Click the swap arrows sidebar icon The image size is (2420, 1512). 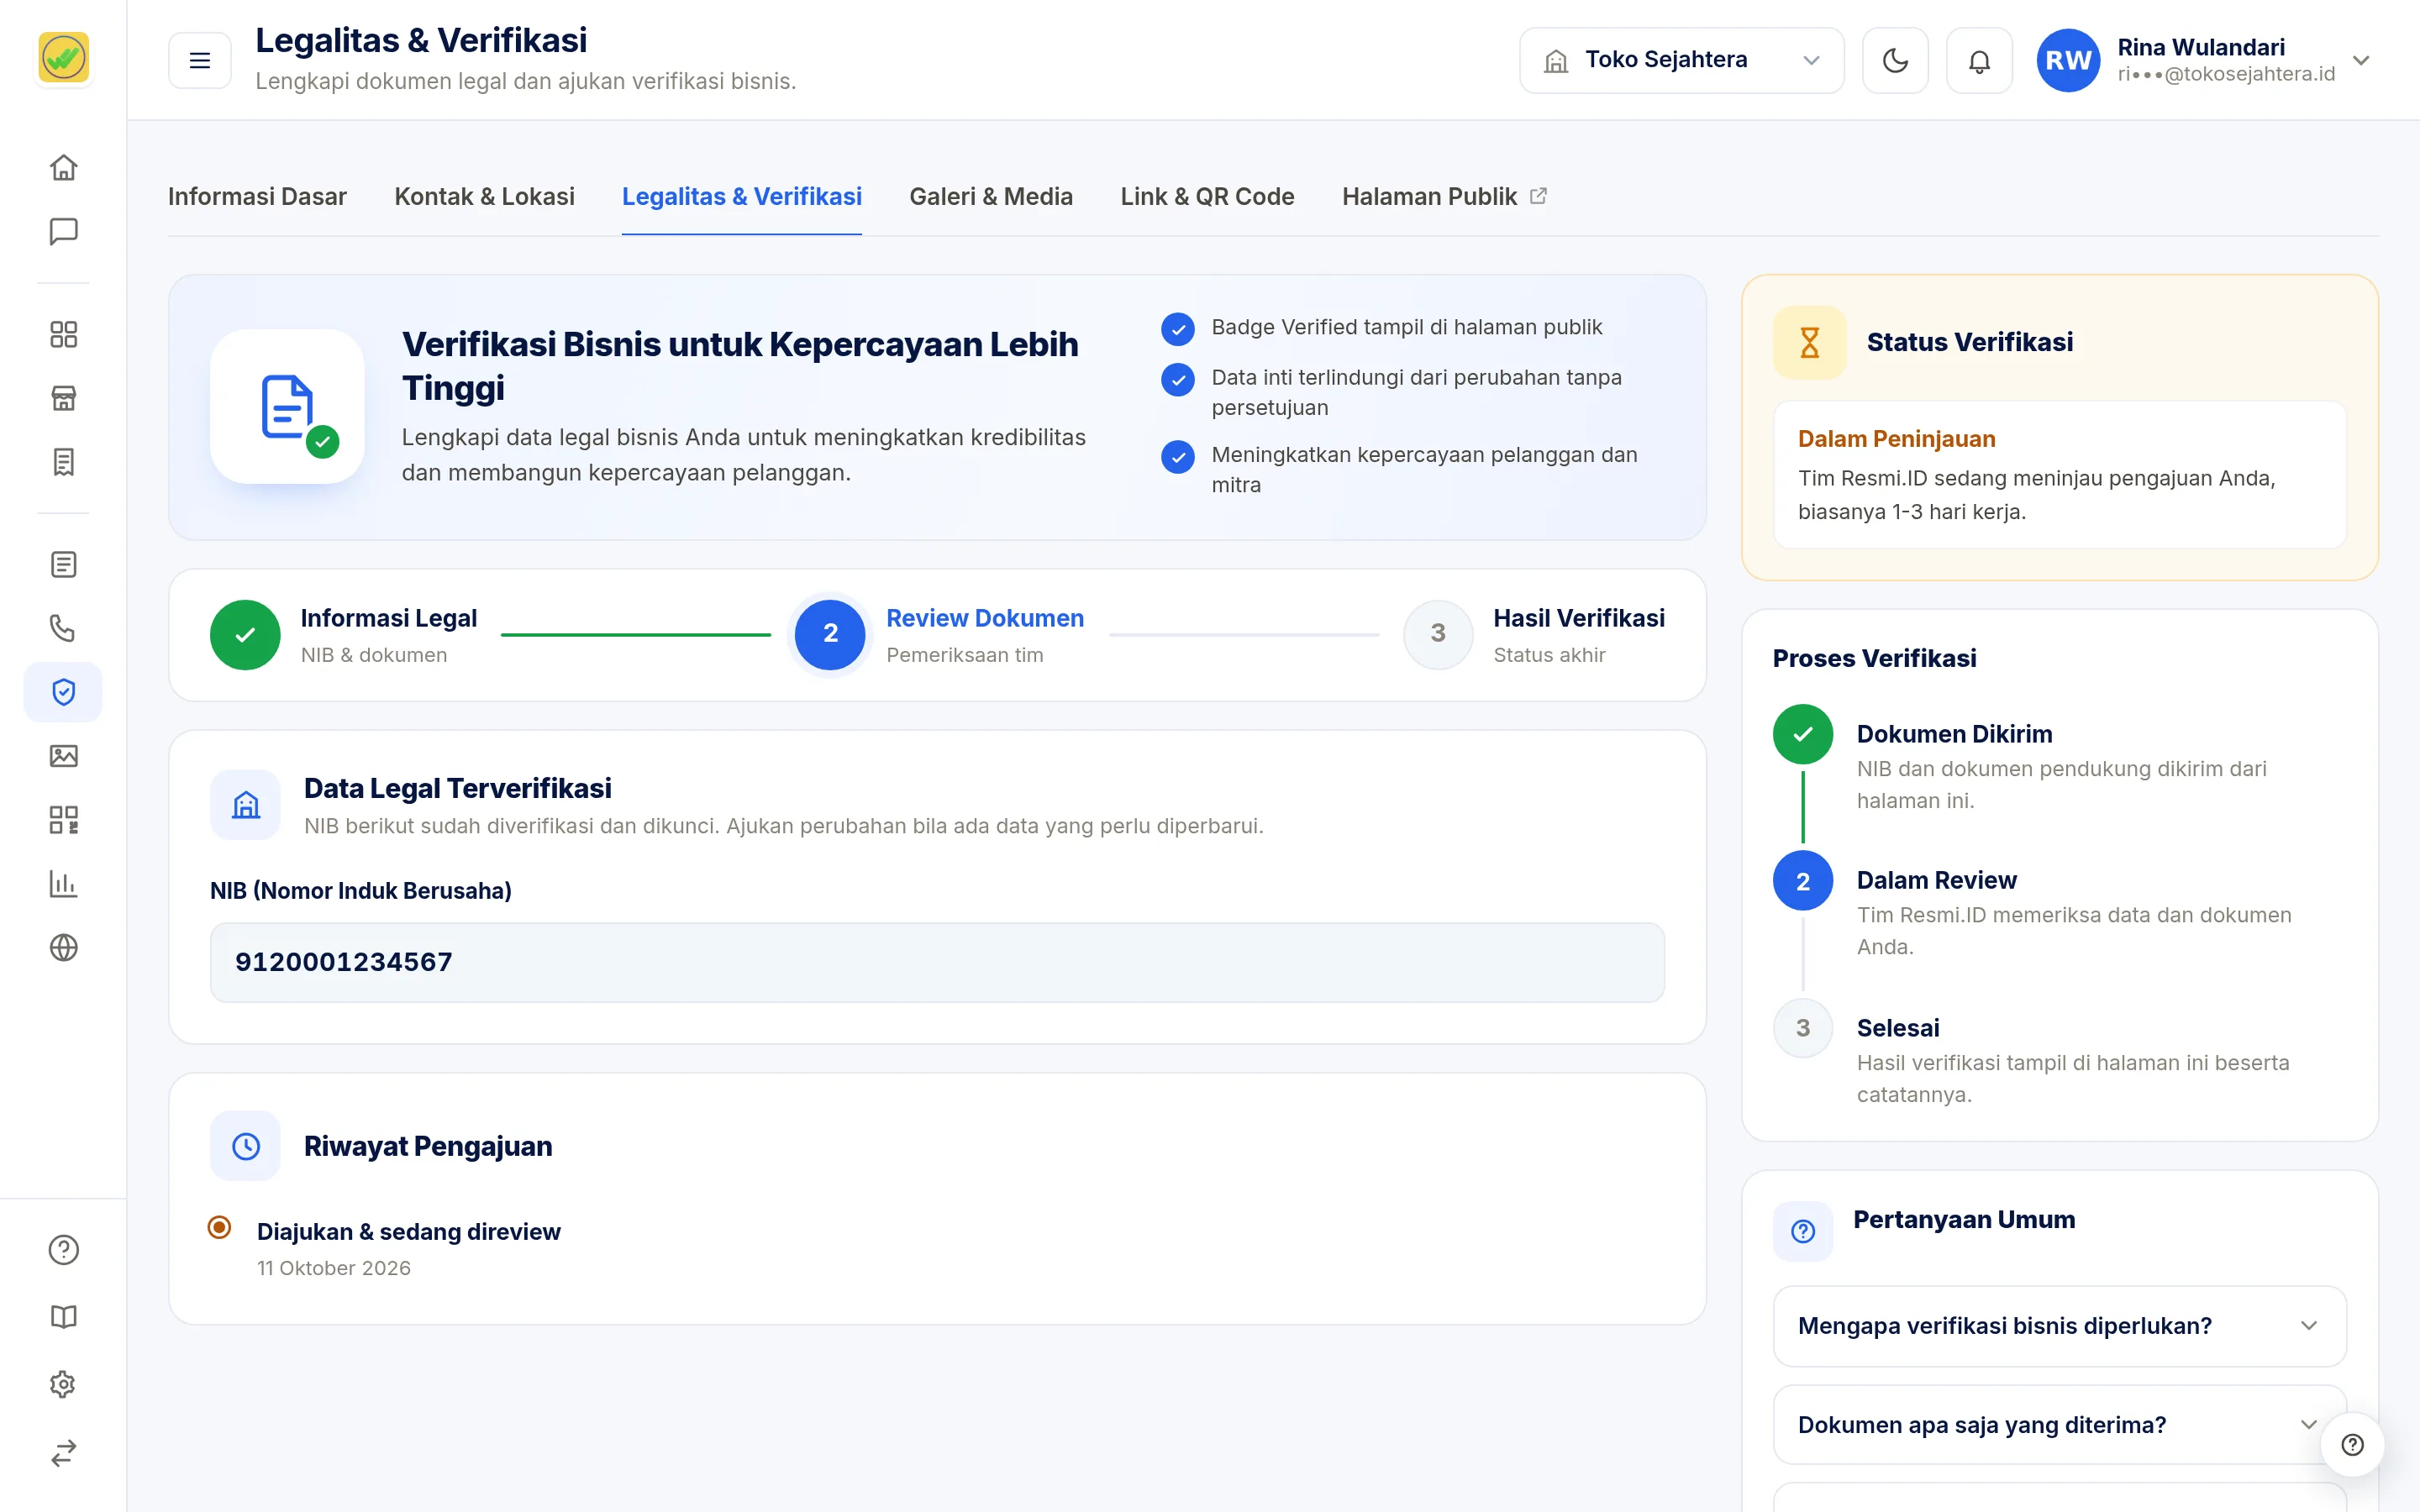63,1452
